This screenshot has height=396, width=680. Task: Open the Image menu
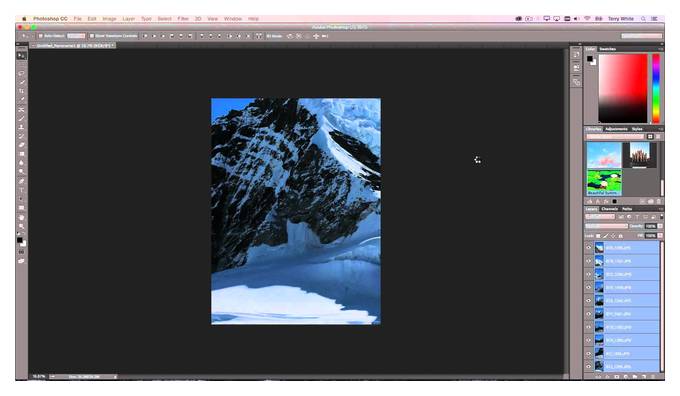coord(109,19)
